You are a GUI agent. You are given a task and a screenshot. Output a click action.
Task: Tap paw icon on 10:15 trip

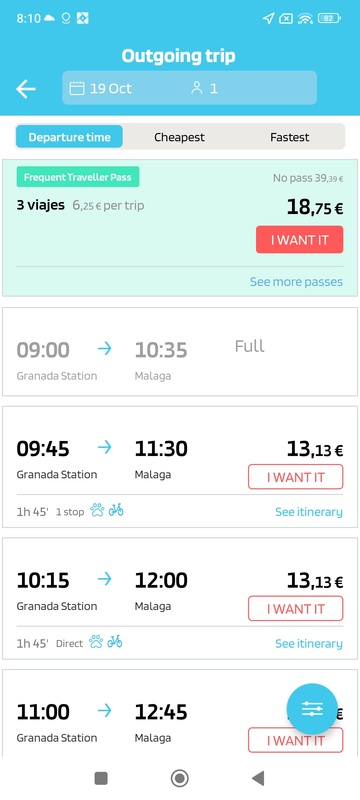[96, 642]
